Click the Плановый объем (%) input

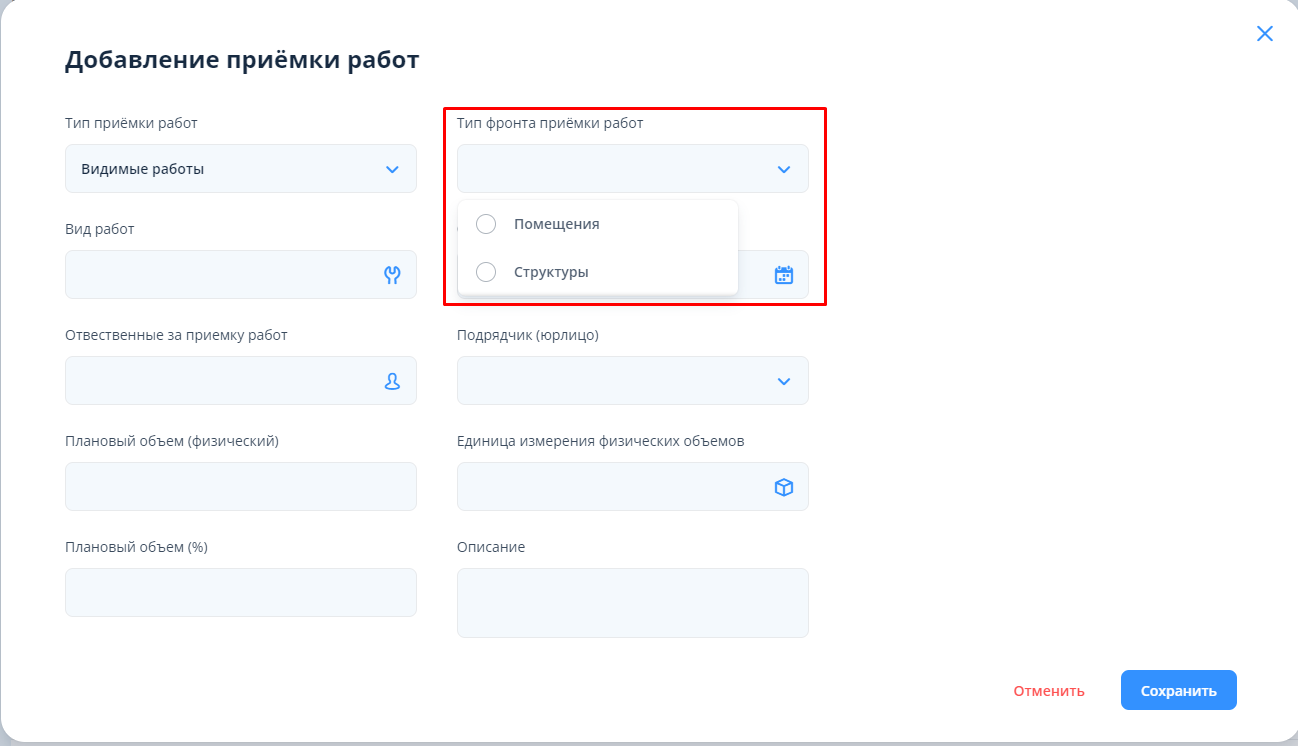click(240, 593)
